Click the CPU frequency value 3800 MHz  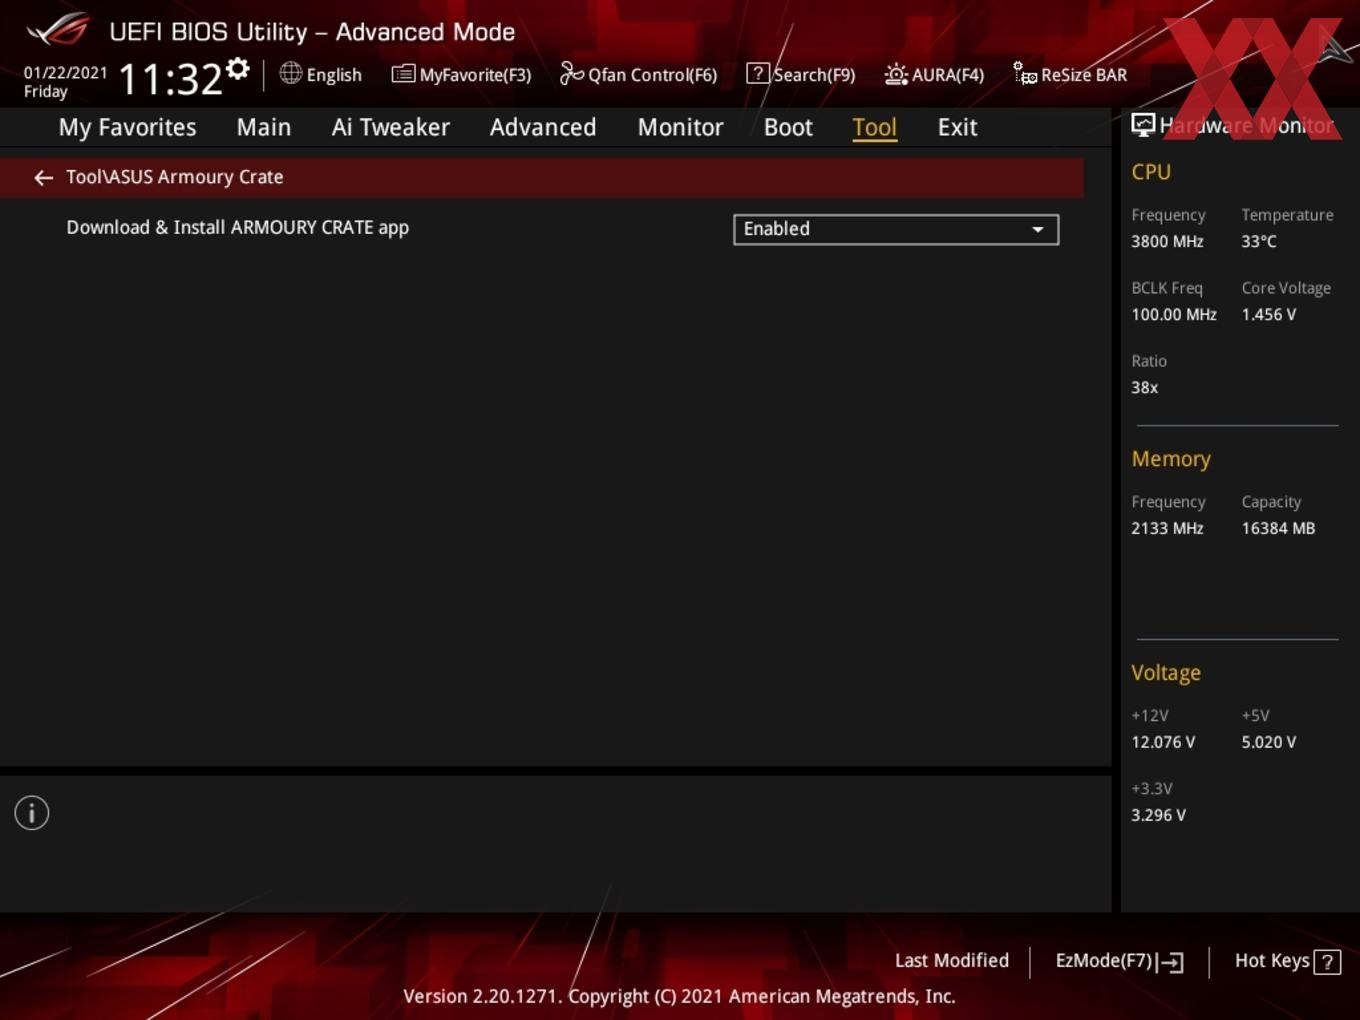1167,241
